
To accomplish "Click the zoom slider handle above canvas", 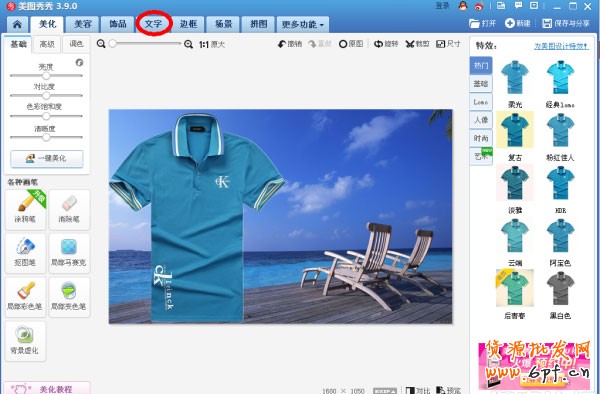I will coord(112,44).
